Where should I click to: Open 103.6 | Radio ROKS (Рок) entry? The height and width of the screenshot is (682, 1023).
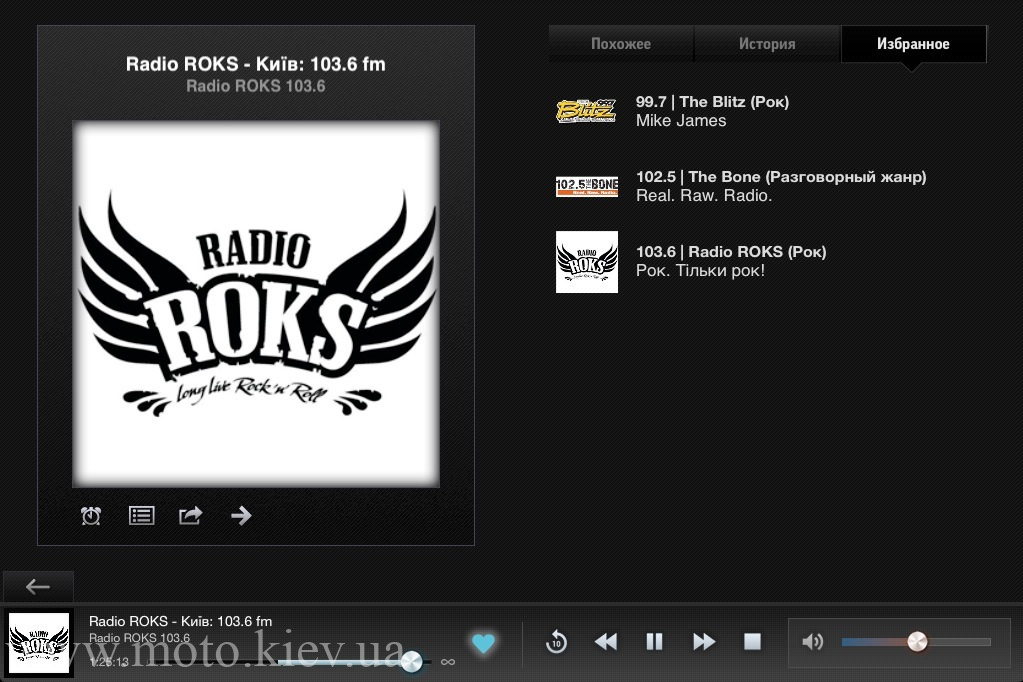coord(731,252)
